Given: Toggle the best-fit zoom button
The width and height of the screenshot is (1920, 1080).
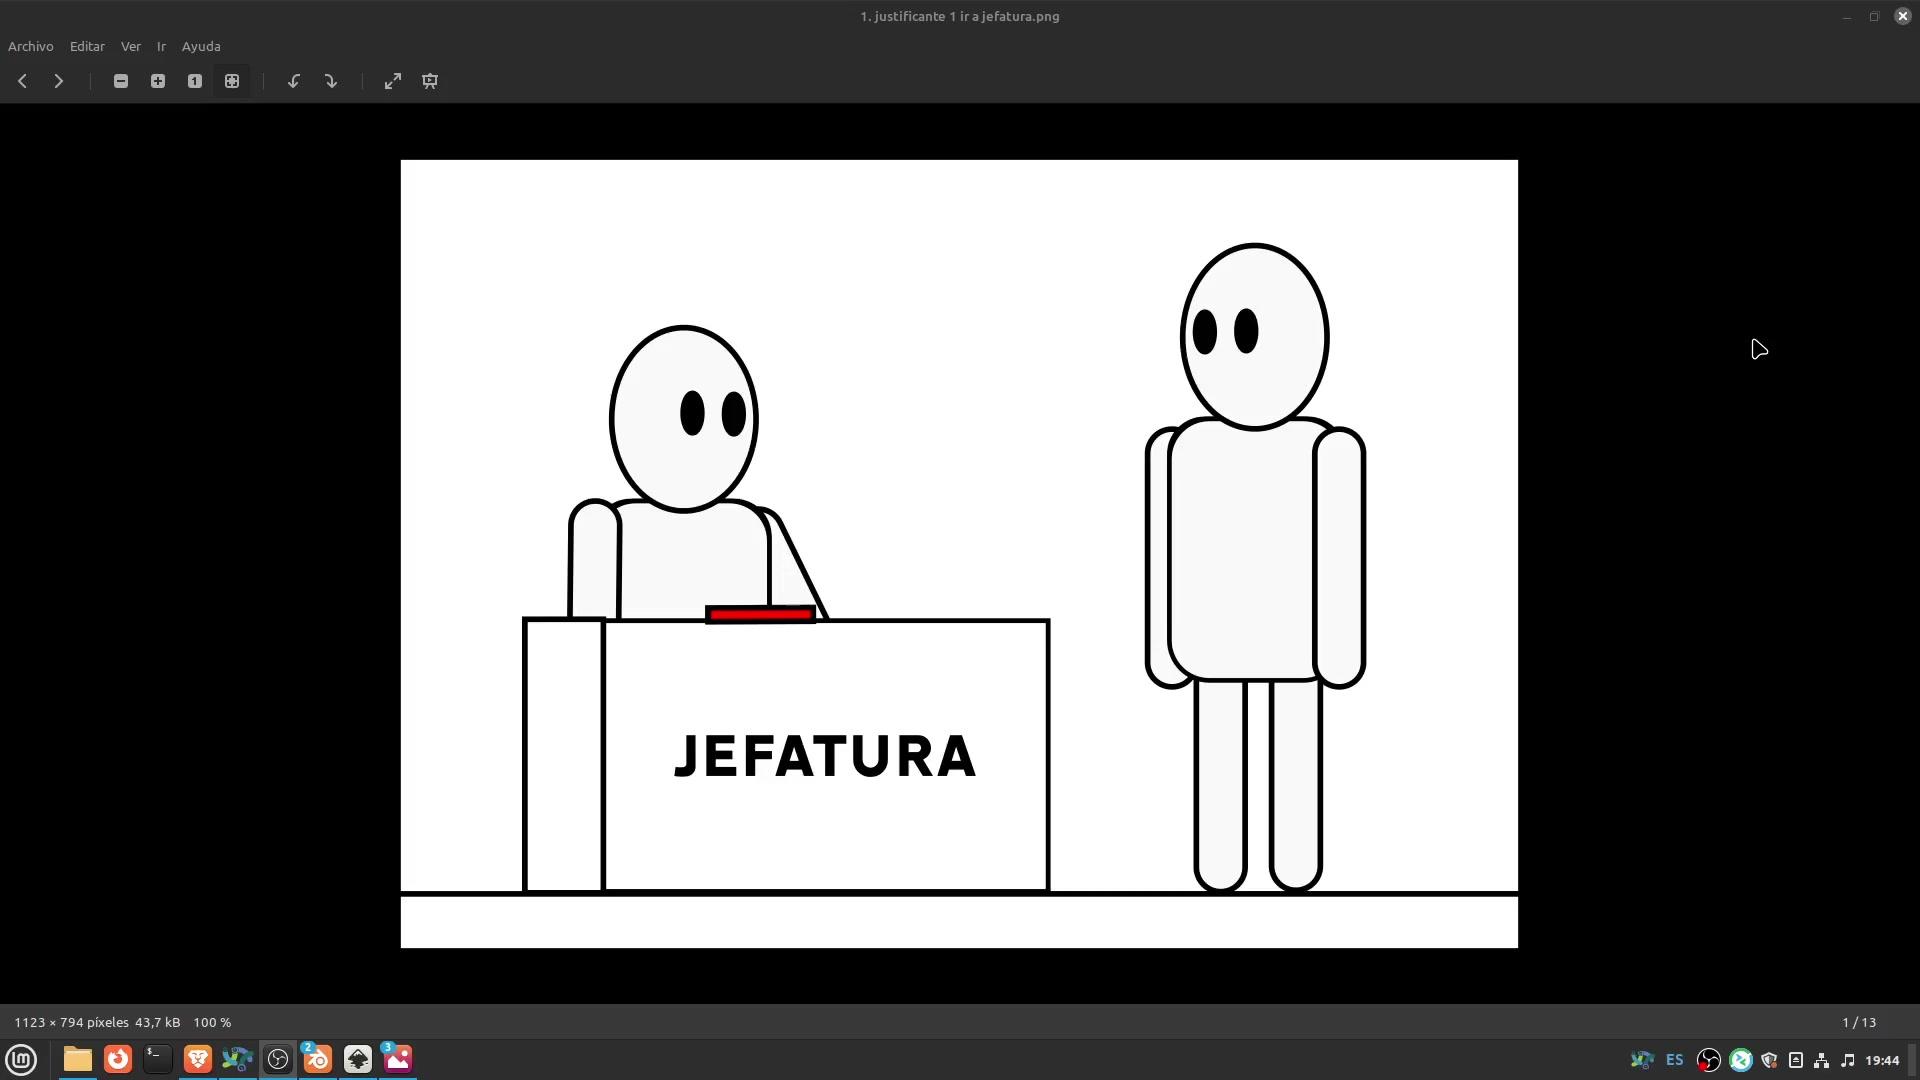Looking at the screenshot, I should coord(232,81).
